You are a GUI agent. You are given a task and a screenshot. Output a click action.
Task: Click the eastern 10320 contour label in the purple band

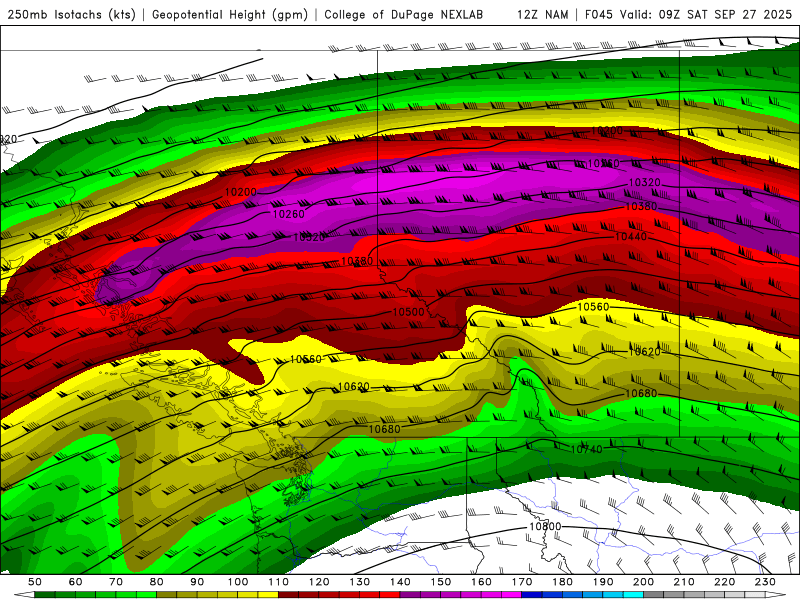[x=644, y=183]
